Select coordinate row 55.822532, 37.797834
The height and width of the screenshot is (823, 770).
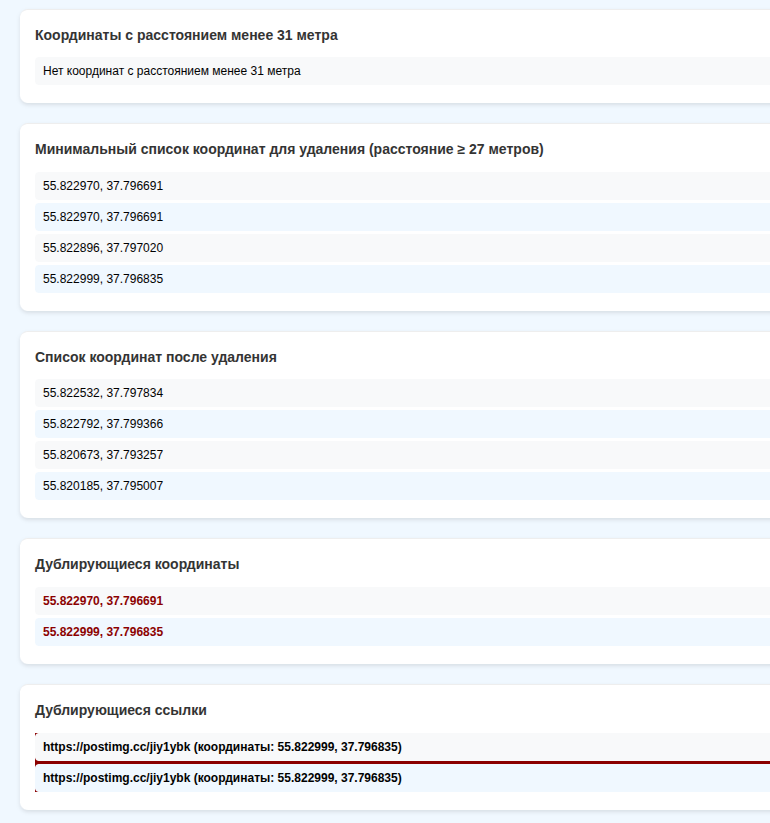click(x=103, y=393)
